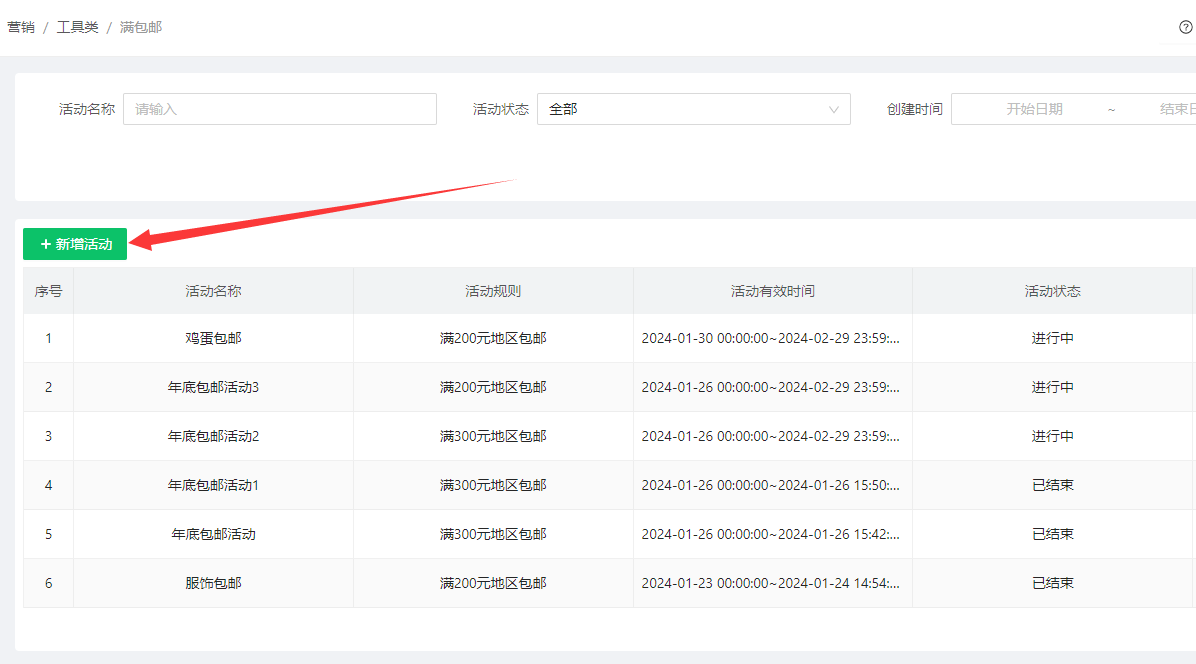Click the 活动有效时间 column header

click(x=772, y=291)
